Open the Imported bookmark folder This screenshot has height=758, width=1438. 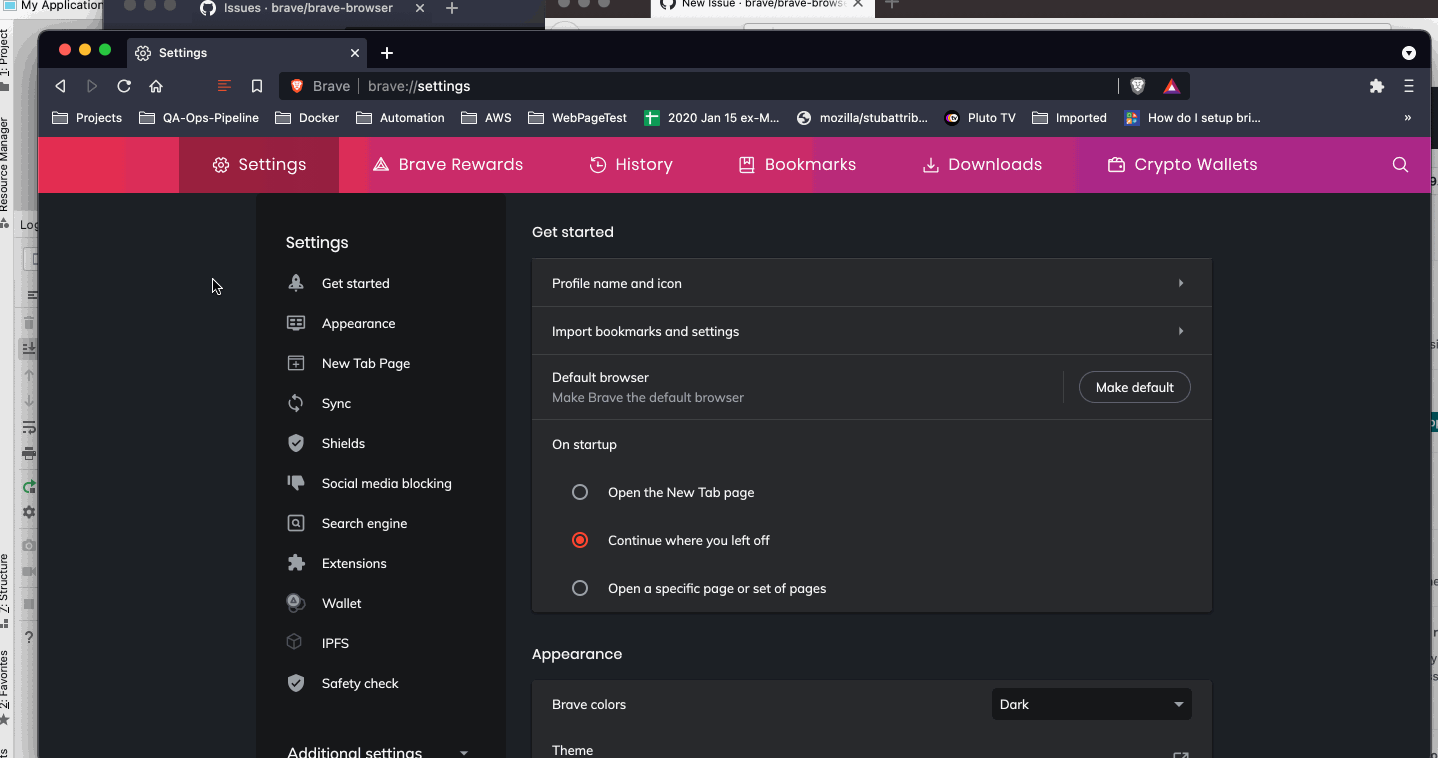click(1069, 118)
